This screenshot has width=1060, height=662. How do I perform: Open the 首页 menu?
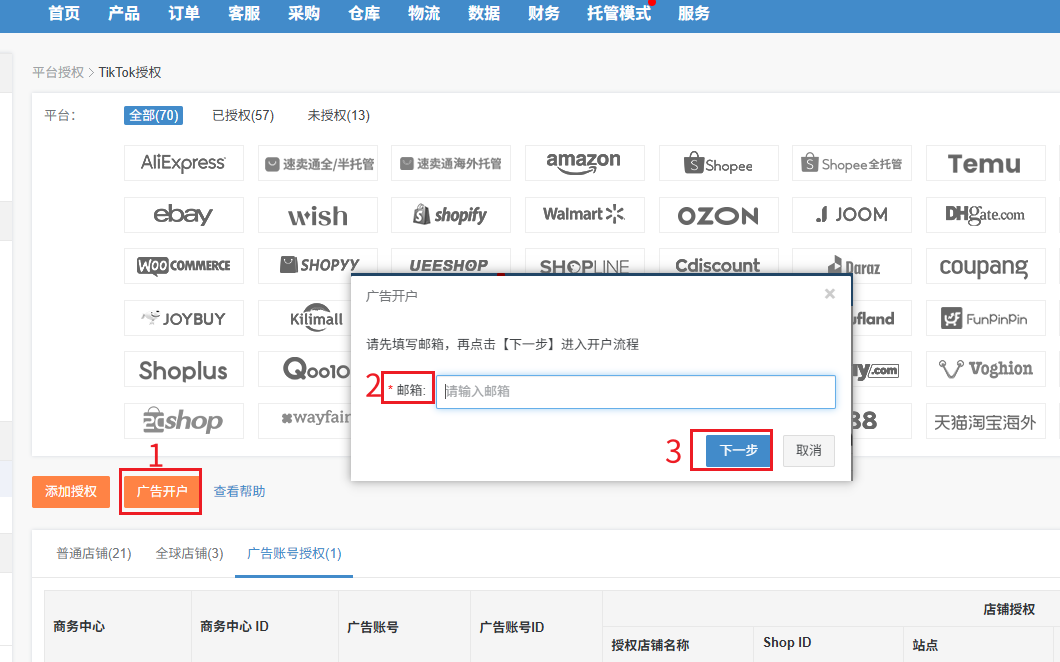tap(64, 14)
